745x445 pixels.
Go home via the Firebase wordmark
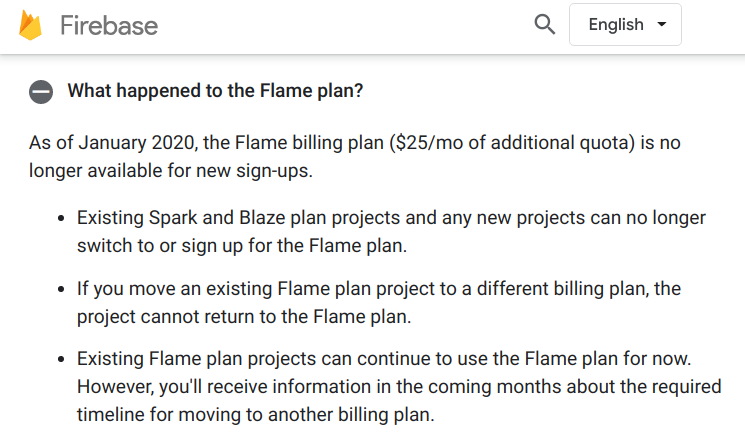109,25
